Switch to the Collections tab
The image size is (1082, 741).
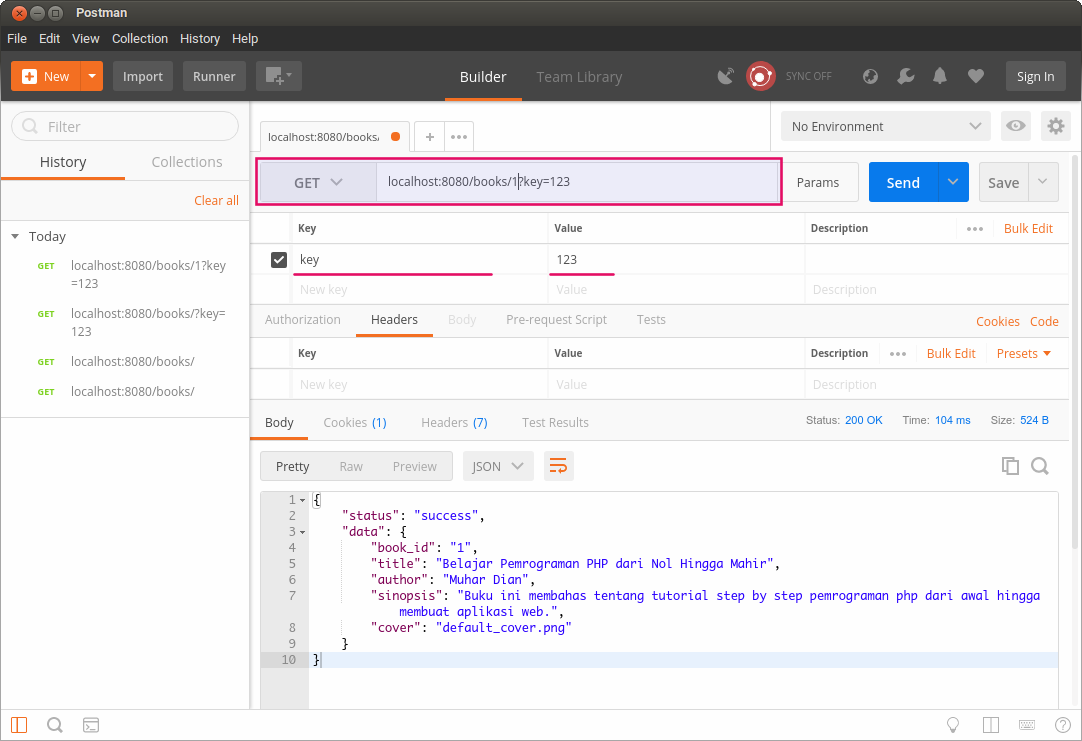[x=187, y=162]
